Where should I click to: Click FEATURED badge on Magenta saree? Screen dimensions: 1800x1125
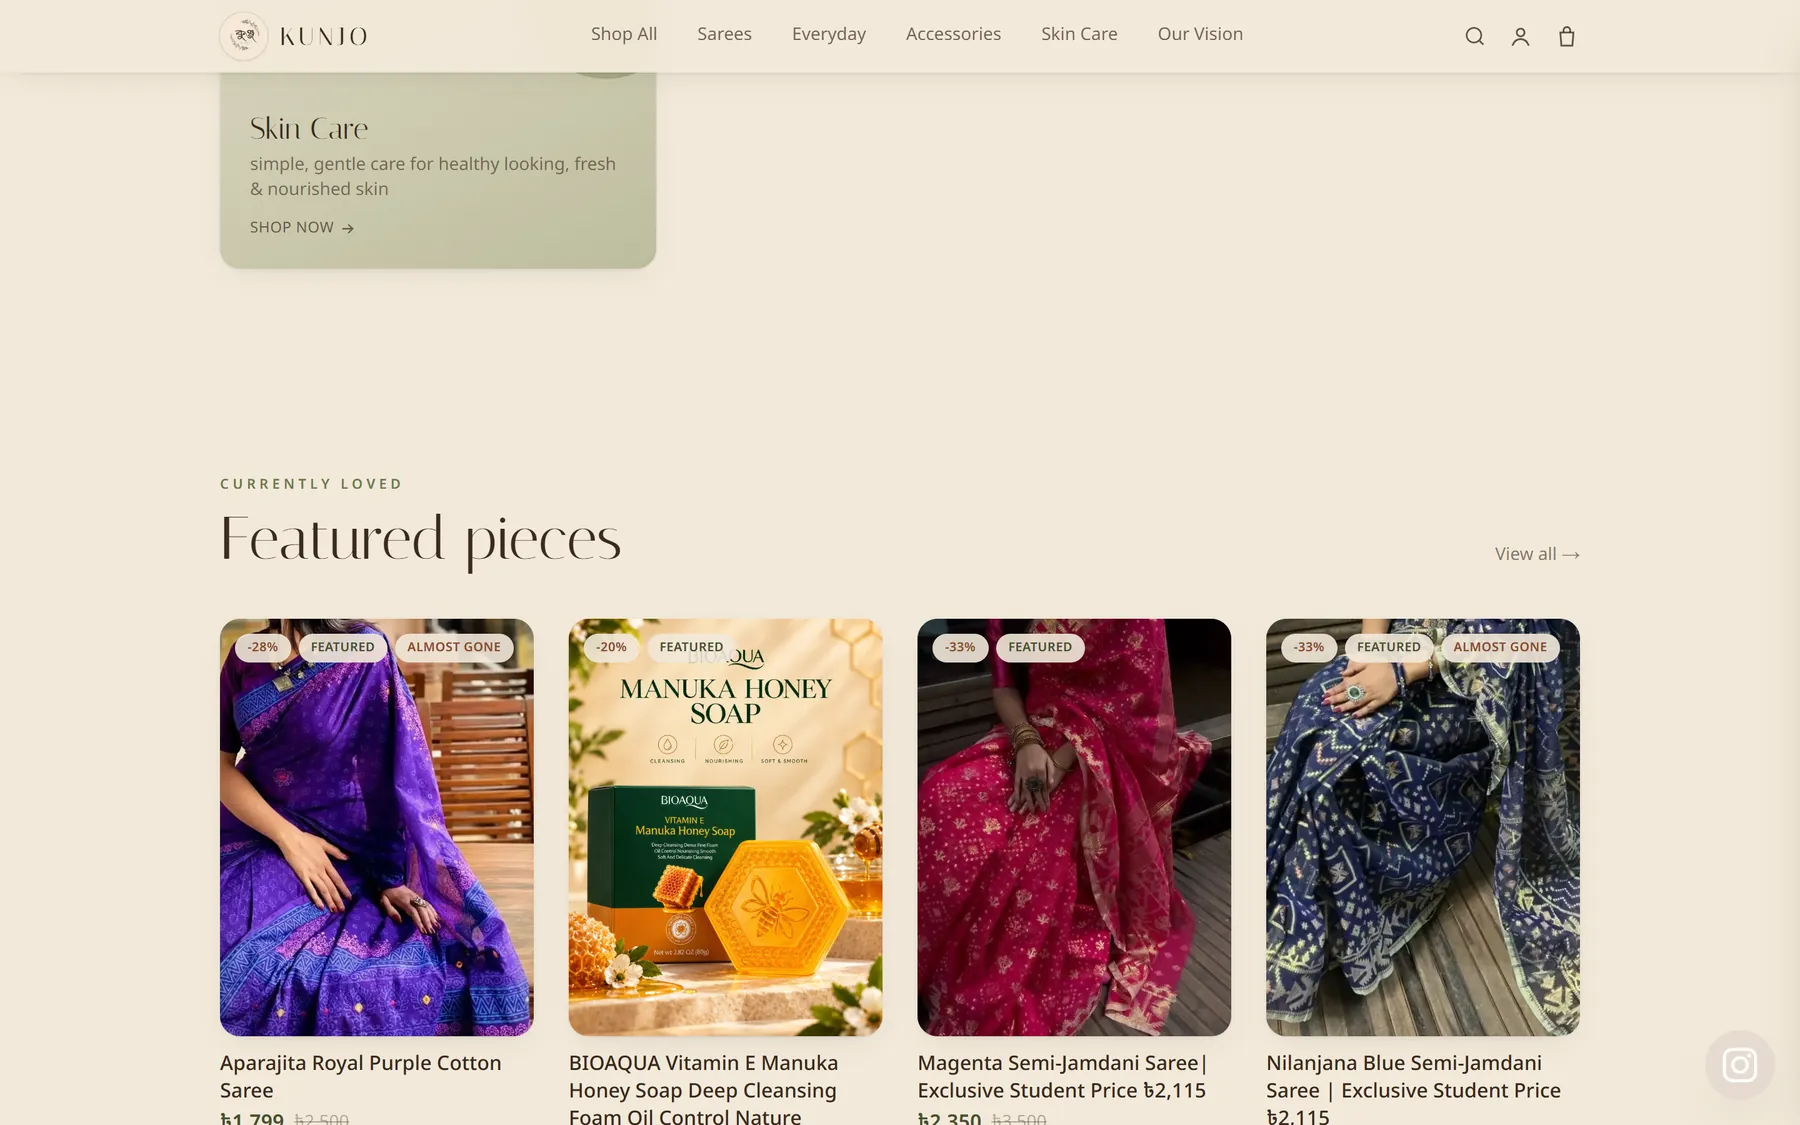pyautogui.click(x=1040, y=648)
